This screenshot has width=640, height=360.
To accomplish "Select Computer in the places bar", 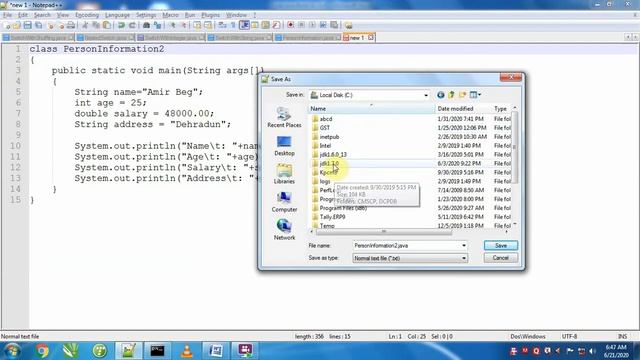I will (x=284, y=202).
